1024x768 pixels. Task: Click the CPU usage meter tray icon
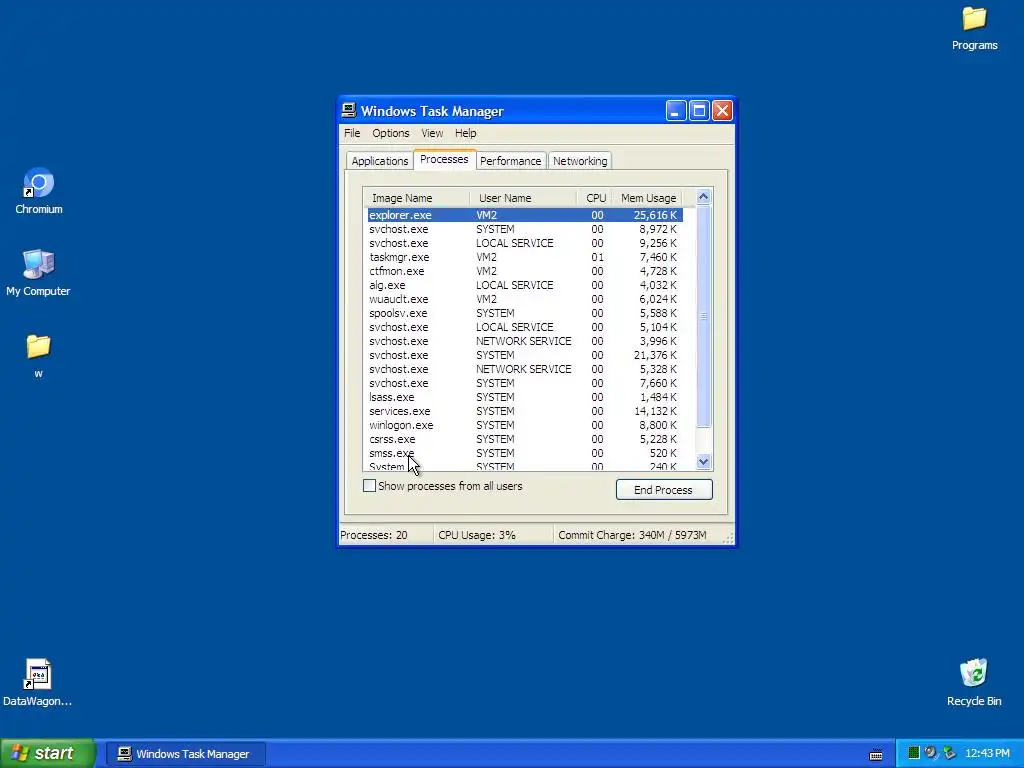[914, 753]
